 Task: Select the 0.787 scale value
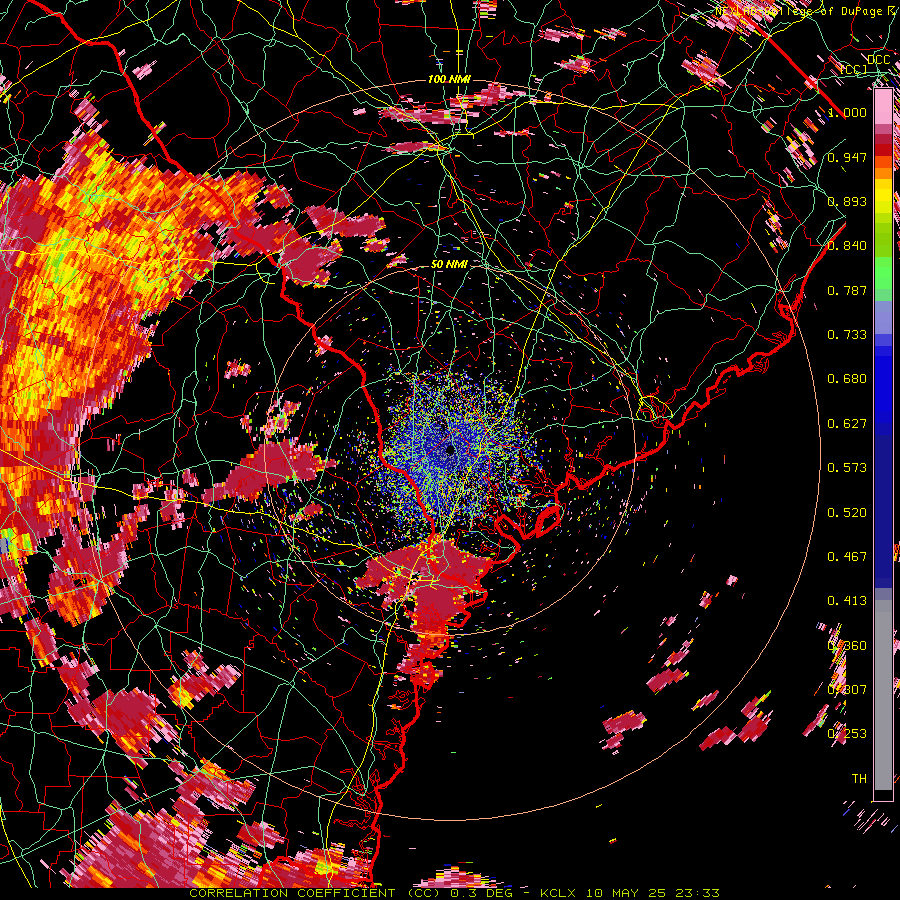point(847,290)
